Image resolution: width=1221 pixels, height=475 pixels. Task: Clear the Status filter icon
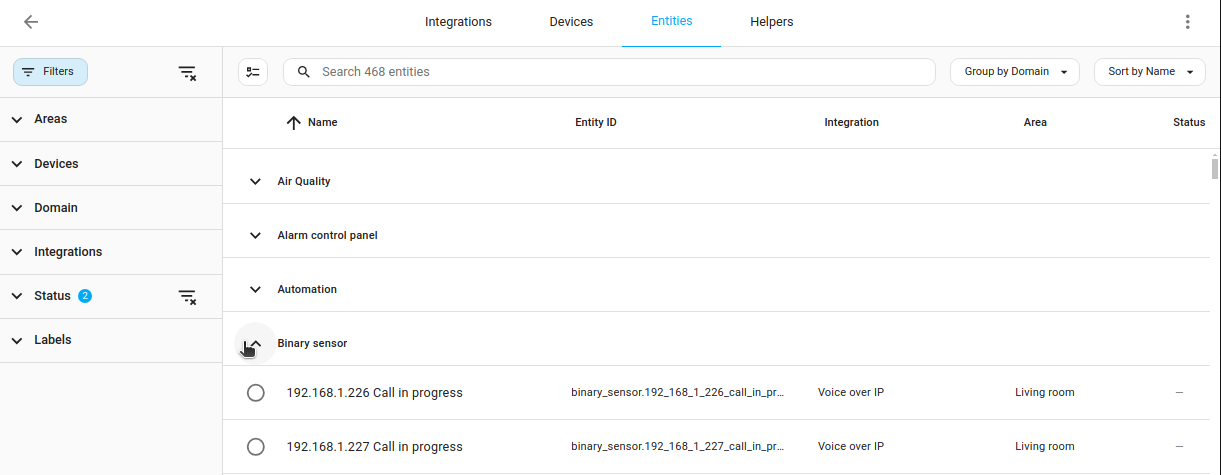point(187,296)
